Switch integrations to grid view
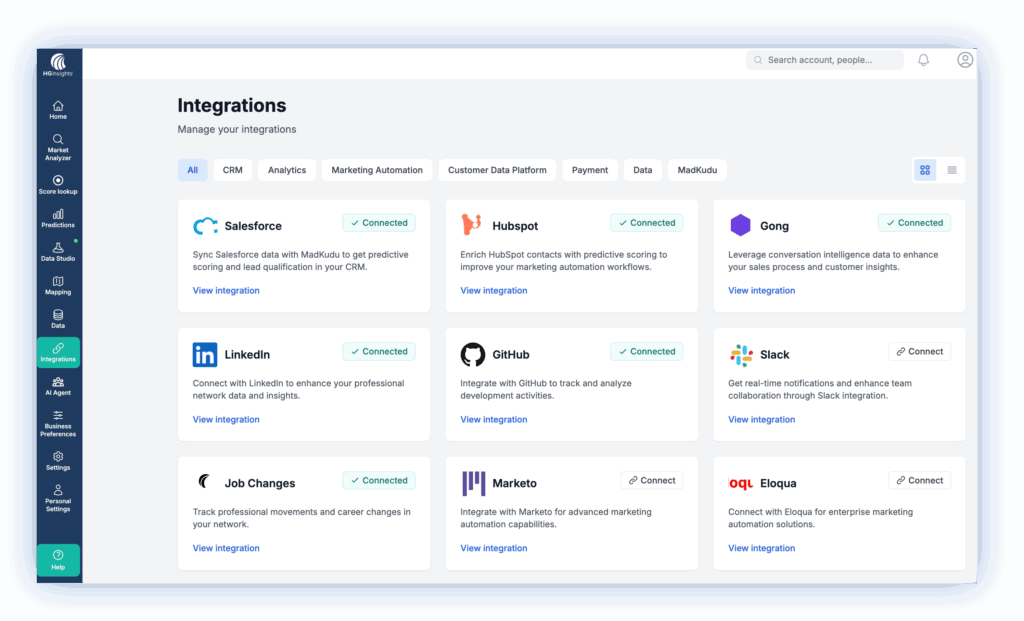 (924, 170)
